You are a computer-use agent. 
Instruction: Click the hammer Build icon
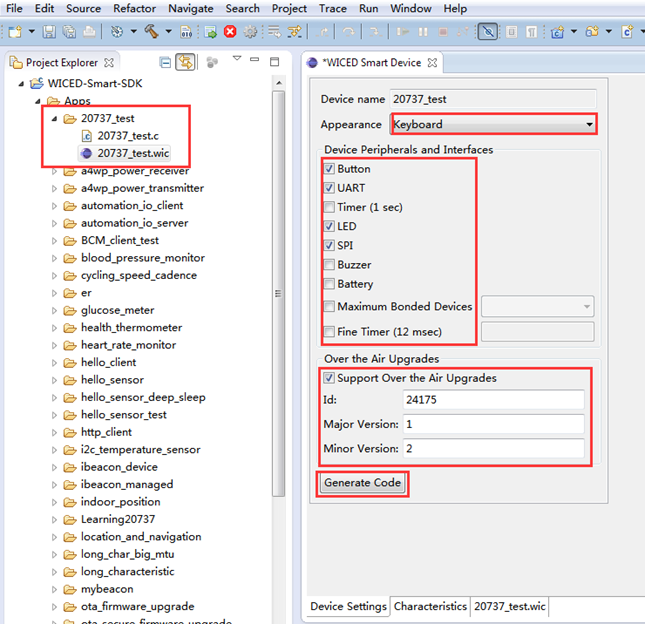point(151,32)
